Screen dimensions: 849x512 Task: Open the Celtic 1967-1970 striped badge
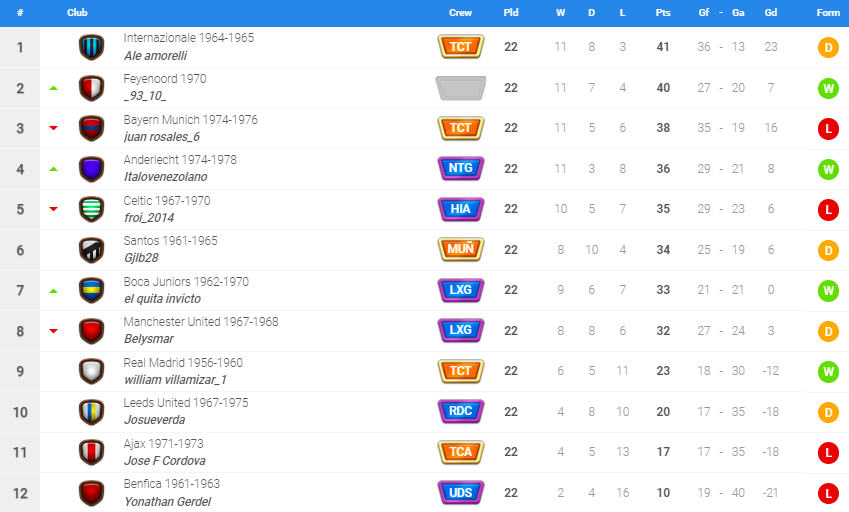tap(92, 209)
